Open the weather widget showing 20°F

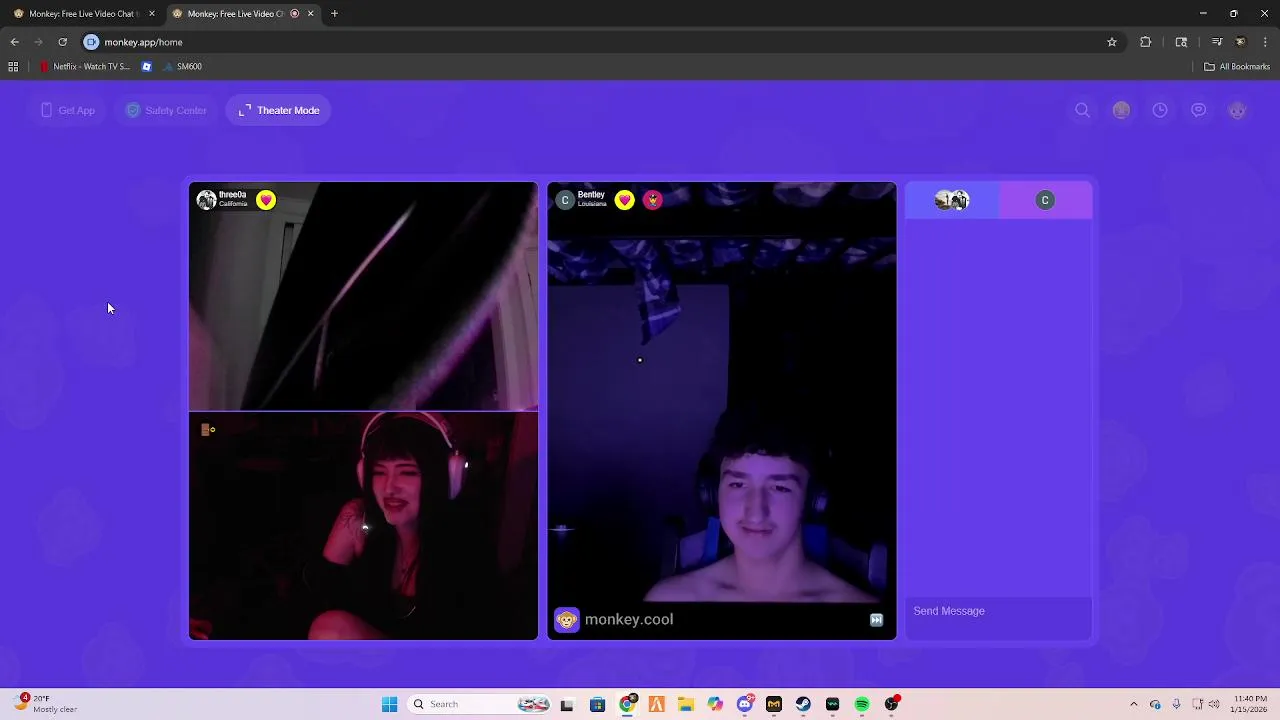45,704
